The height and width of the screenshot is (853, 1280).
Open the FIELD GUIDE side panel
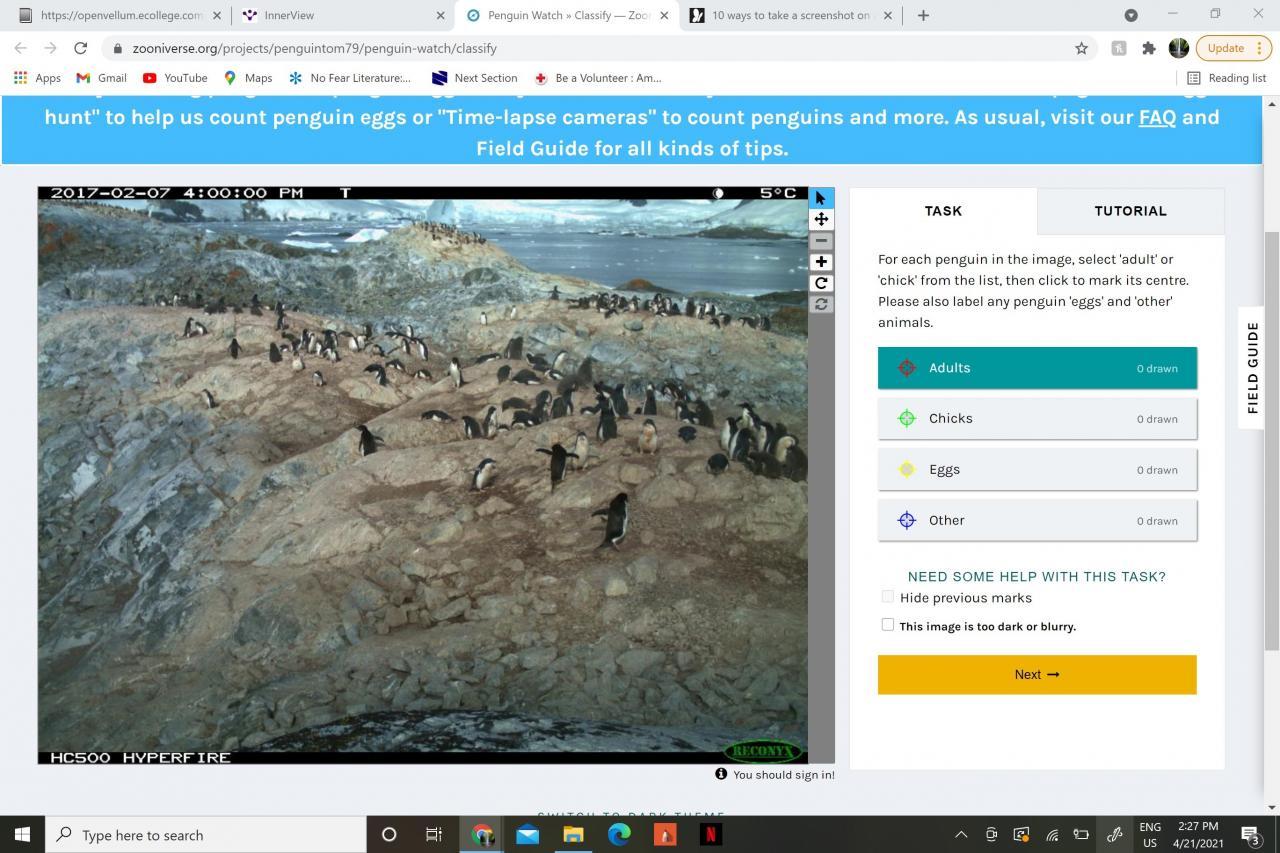1253,368
